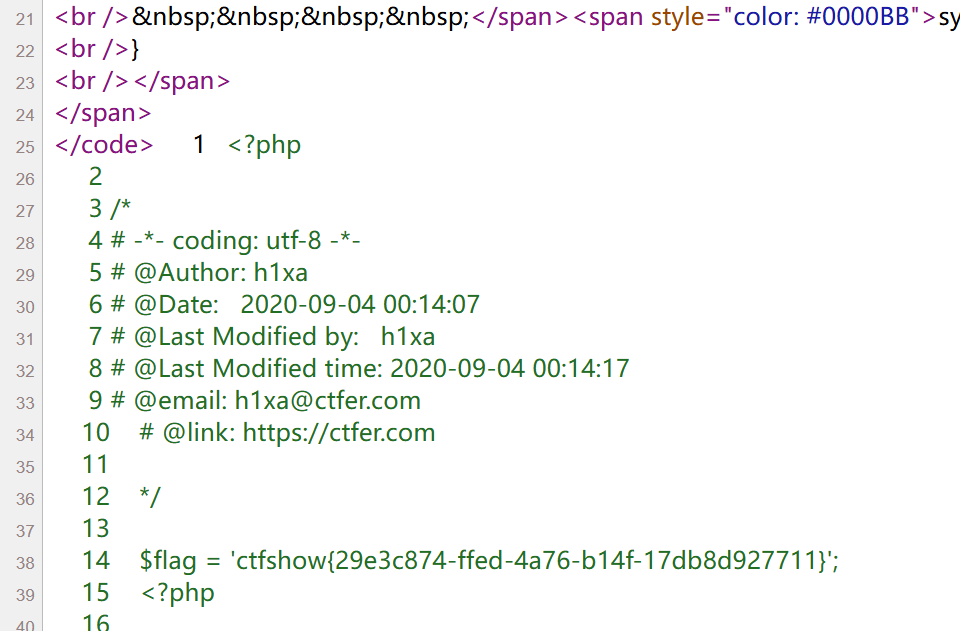Click the coding: utf-8 comment

[247, 241]
